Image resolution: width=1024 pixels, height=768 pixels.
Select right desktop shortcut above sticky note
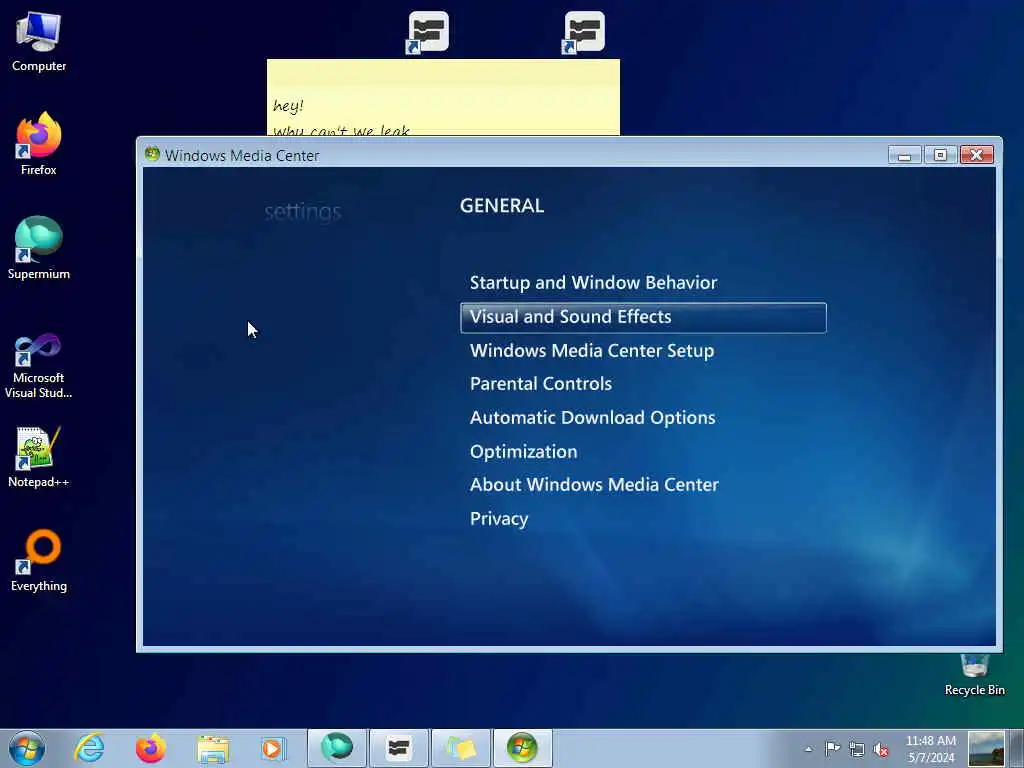pyautogui.click(x=584, y=32)
